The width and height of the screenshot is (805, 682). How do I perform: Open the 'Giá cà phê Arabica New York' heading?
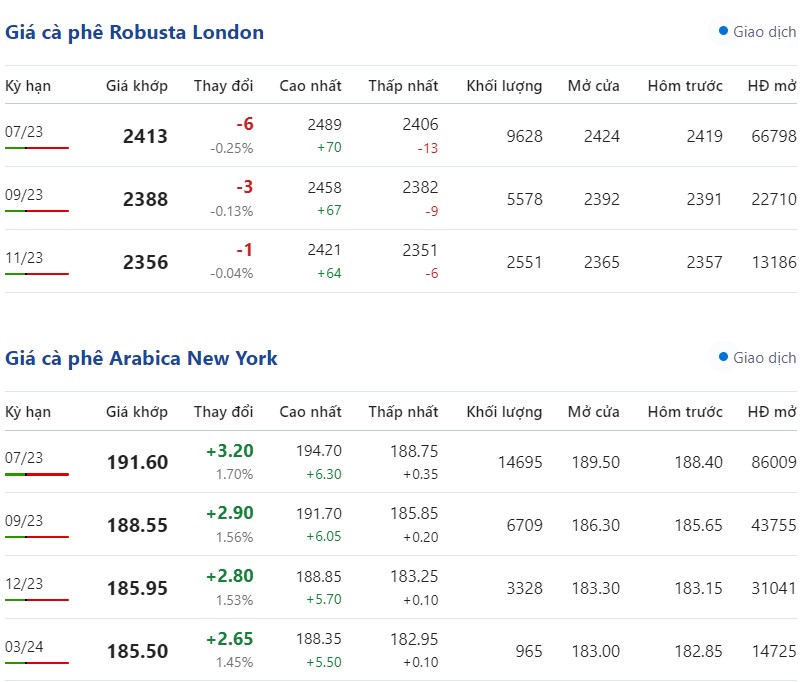pos(141,358)
